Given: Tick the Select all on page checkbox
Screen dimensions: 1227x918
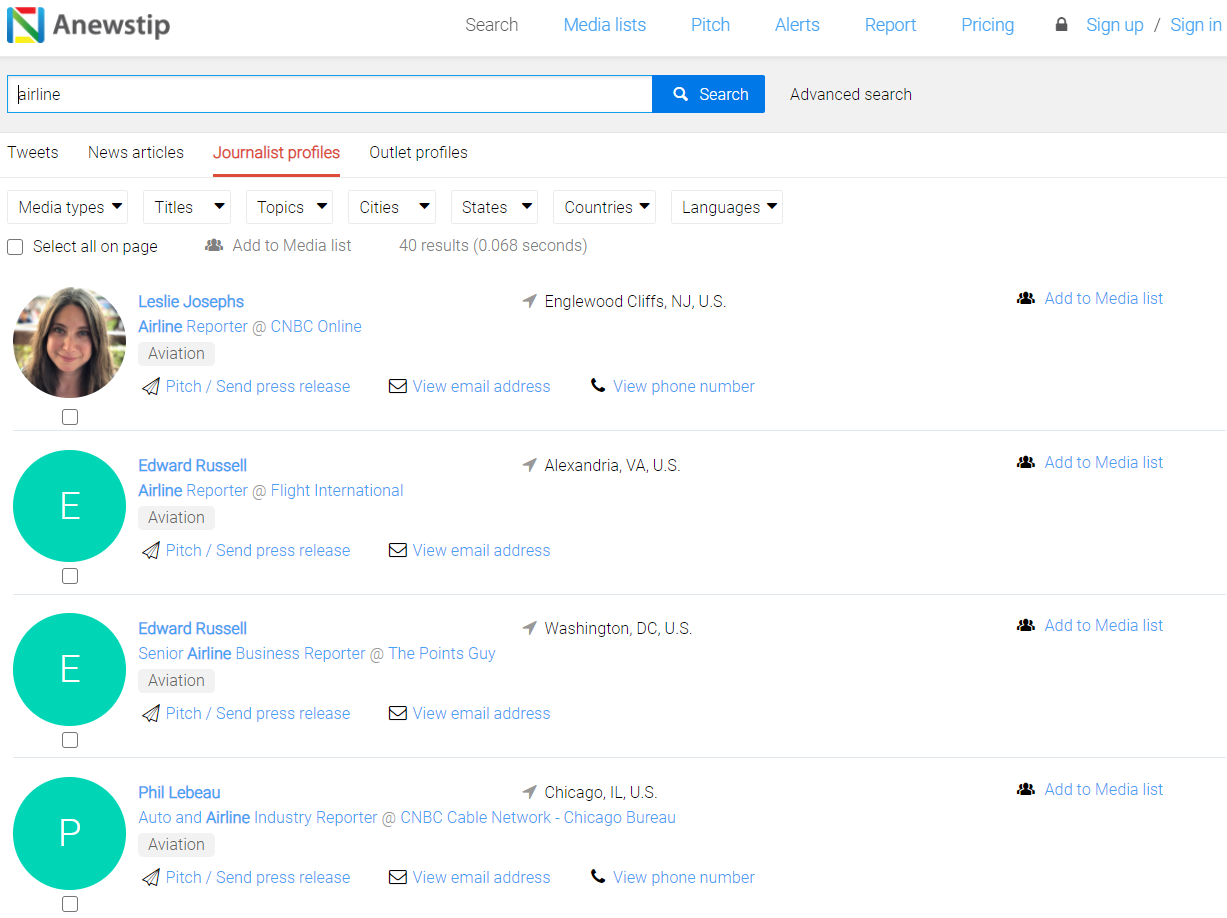Looking at the screenshot, I should pyautogui.click(x=15, y=247).
